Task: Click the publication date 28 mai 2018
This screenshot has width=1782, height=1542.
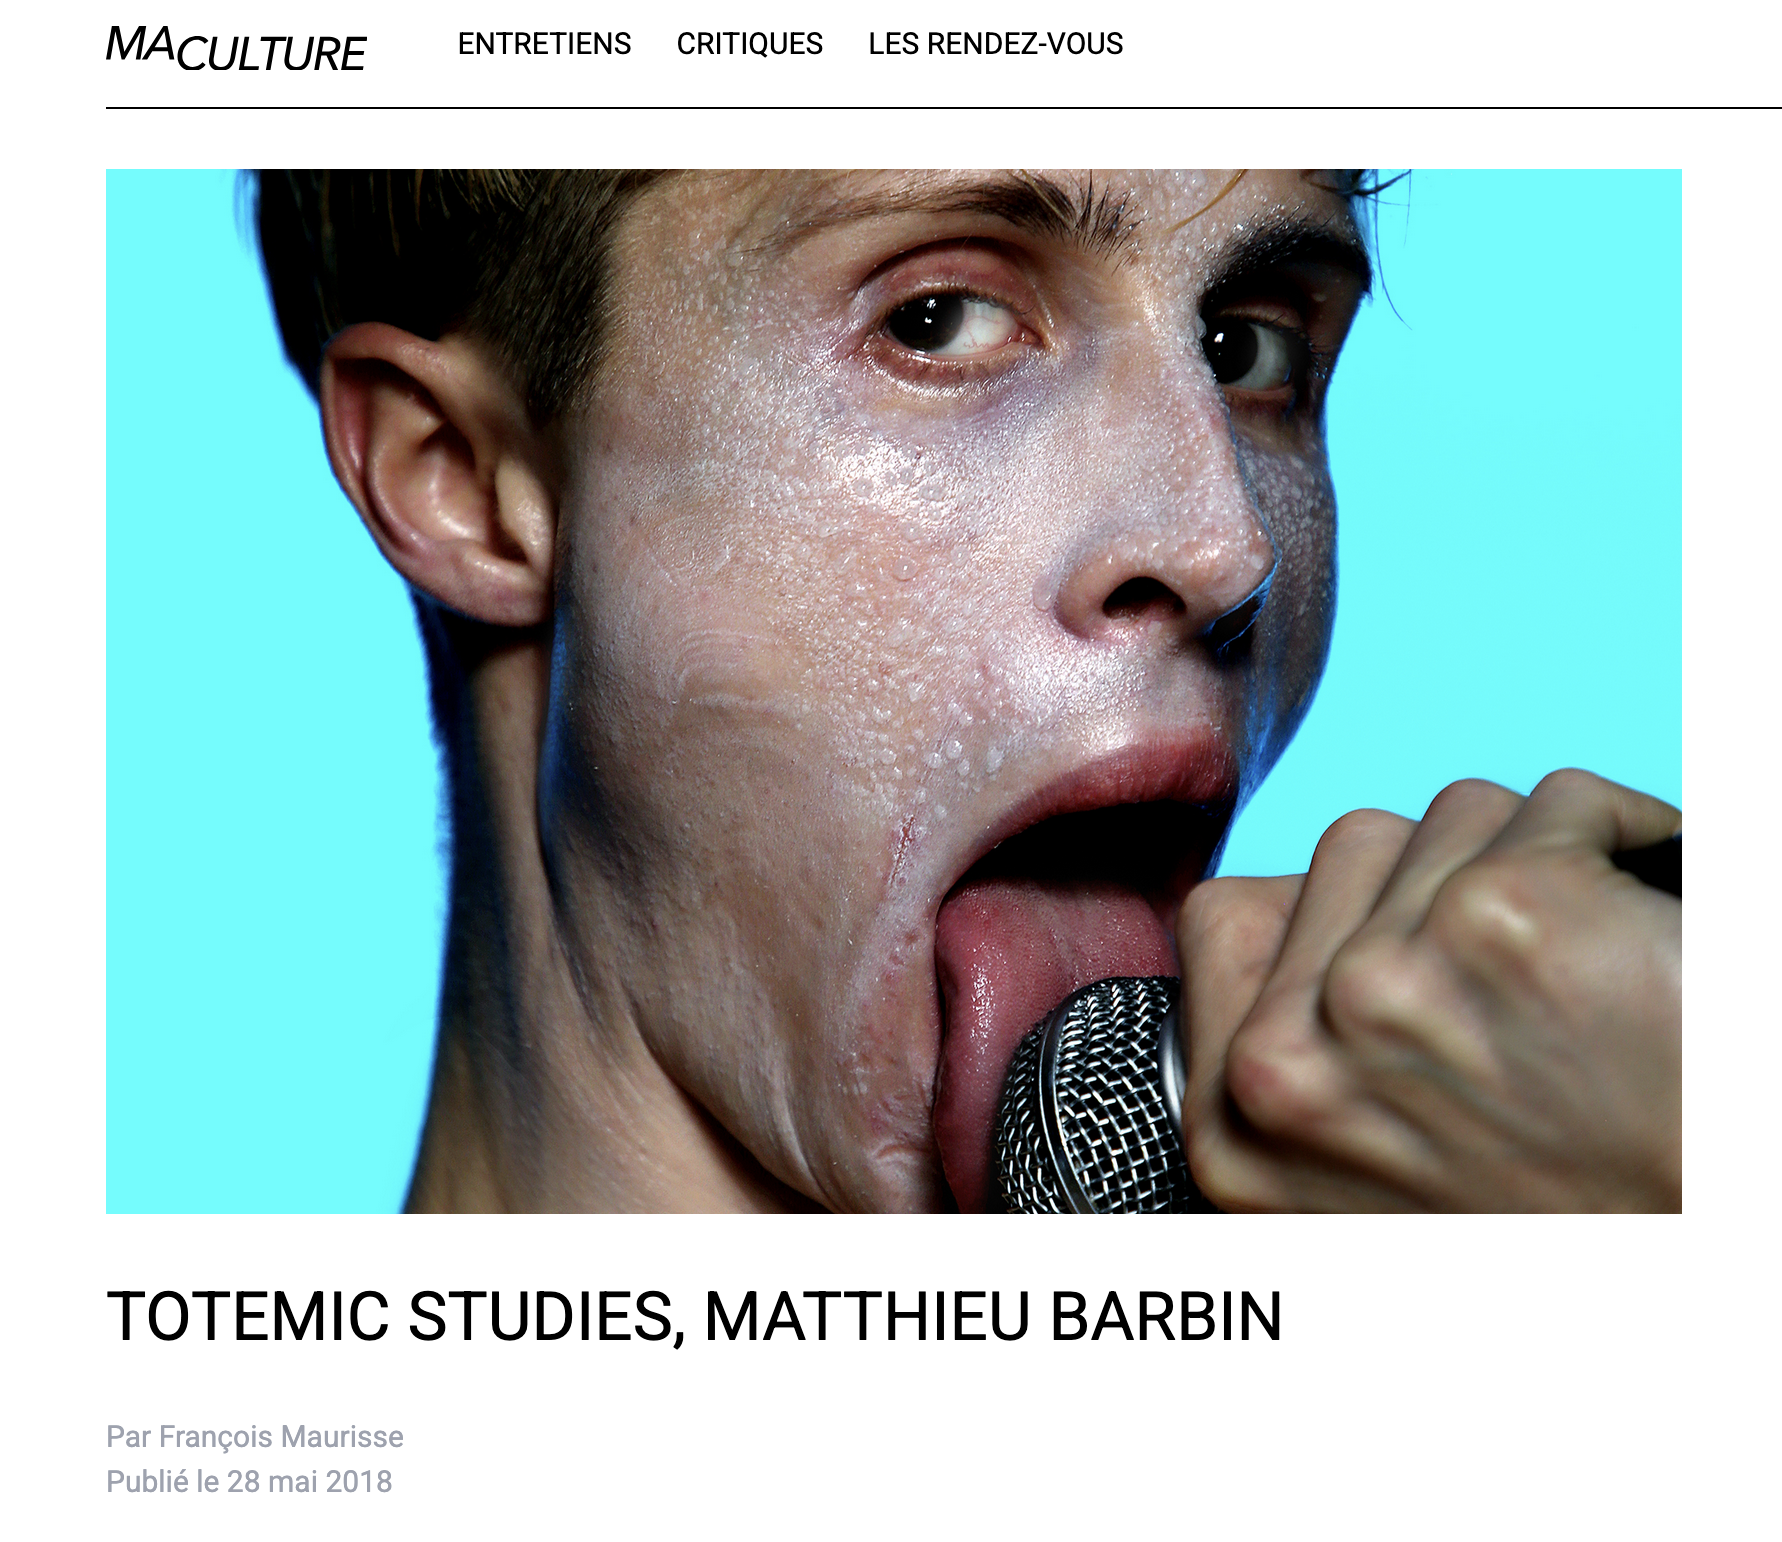Action: 309,1481
